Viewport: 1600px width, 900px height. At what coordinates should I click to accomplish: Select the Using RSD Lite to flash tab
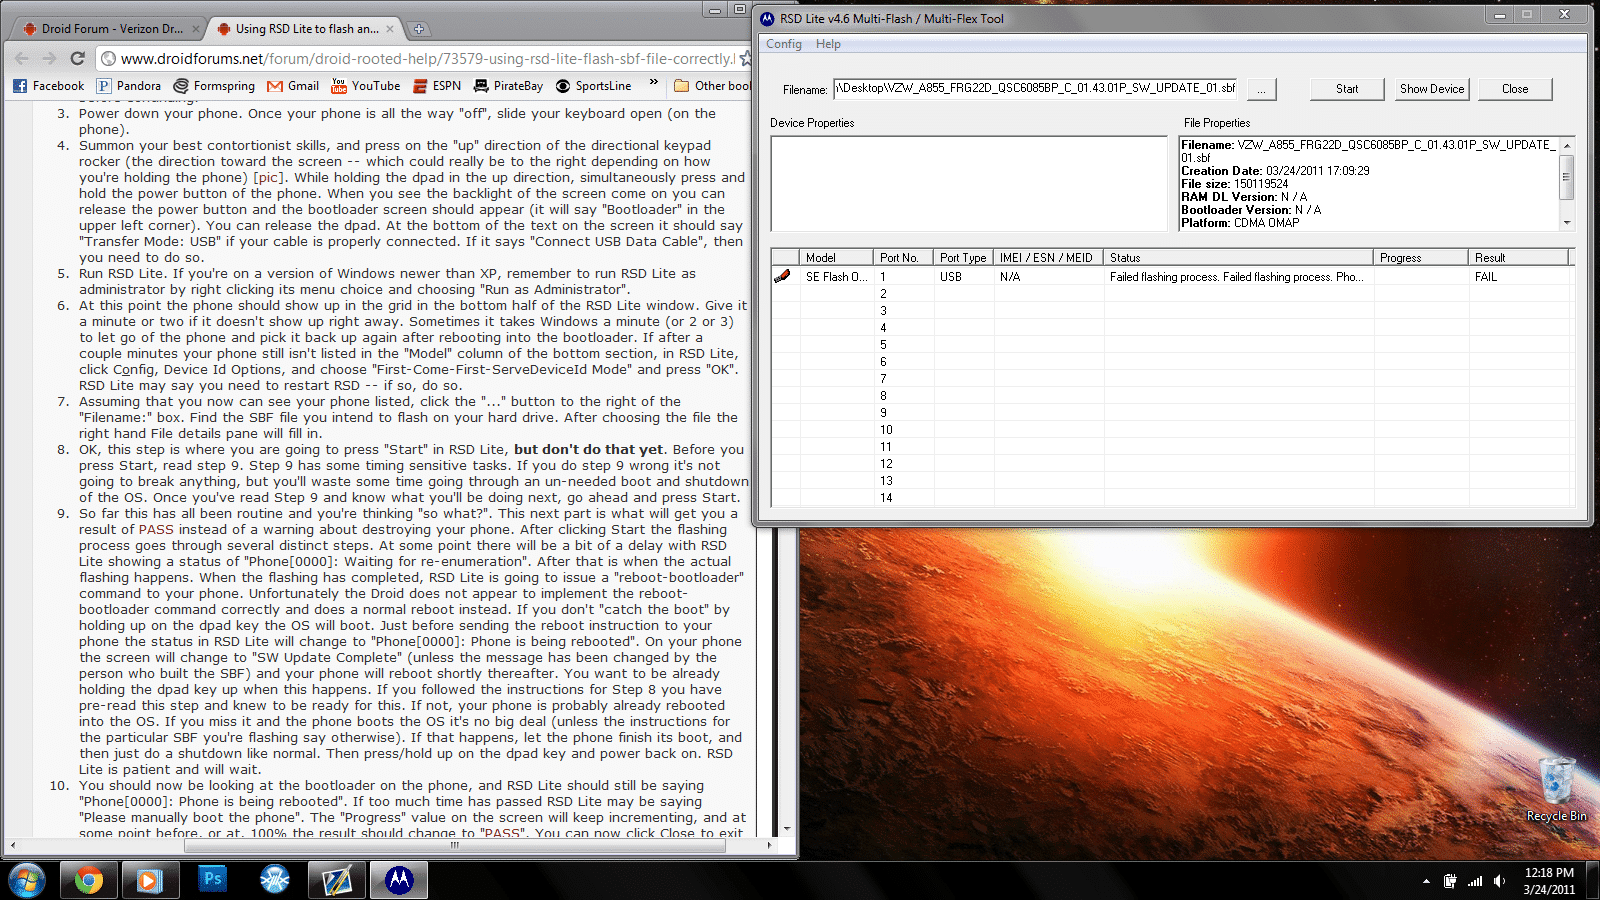298,29
